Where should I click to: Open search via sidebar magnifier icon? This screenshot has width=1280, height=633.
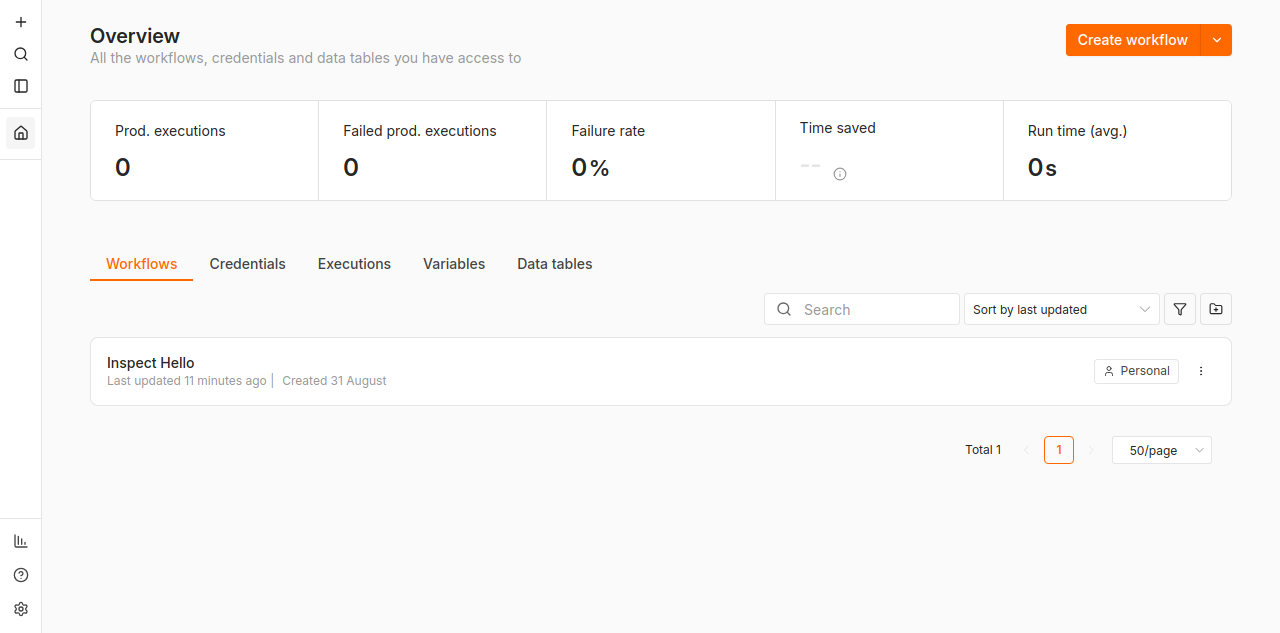point(21,54)
